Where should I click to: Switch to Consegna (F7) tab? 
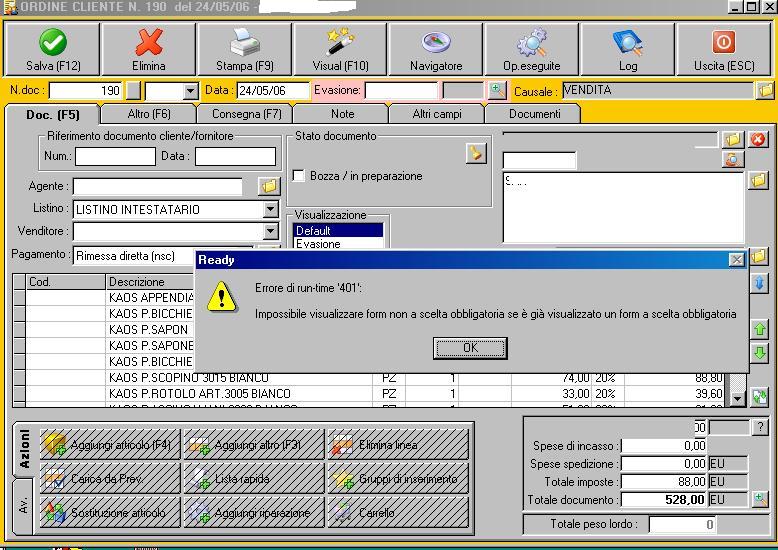[246, 114]
